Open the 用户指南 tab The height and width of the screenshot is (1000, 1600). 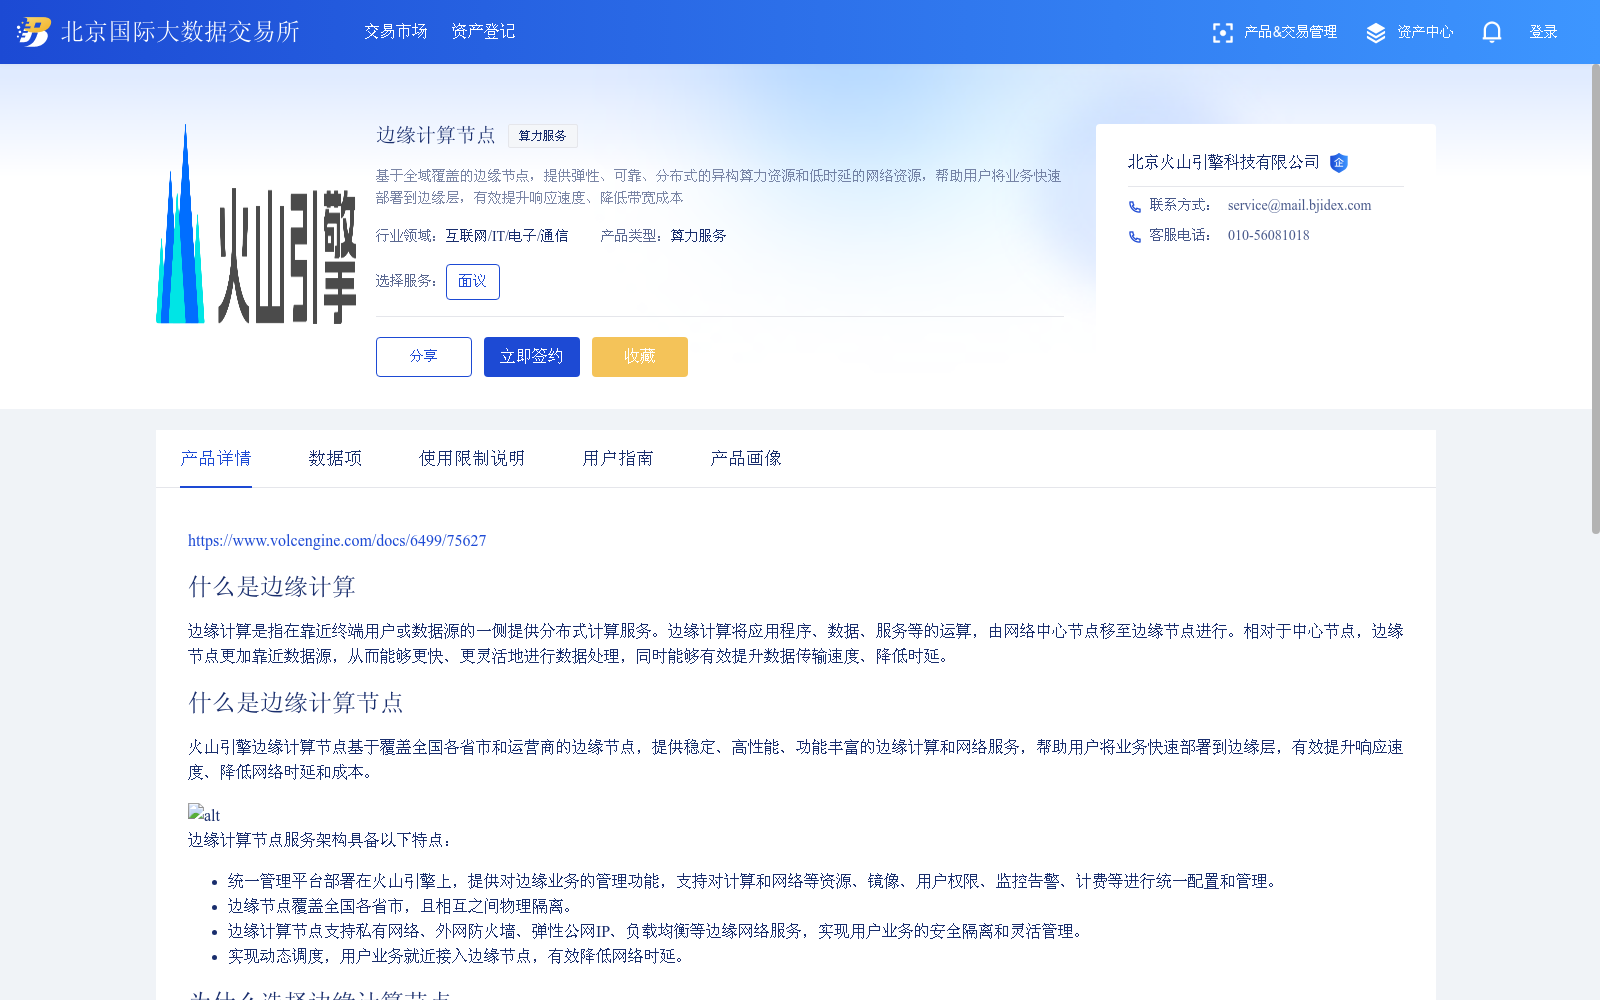(618, 458)
